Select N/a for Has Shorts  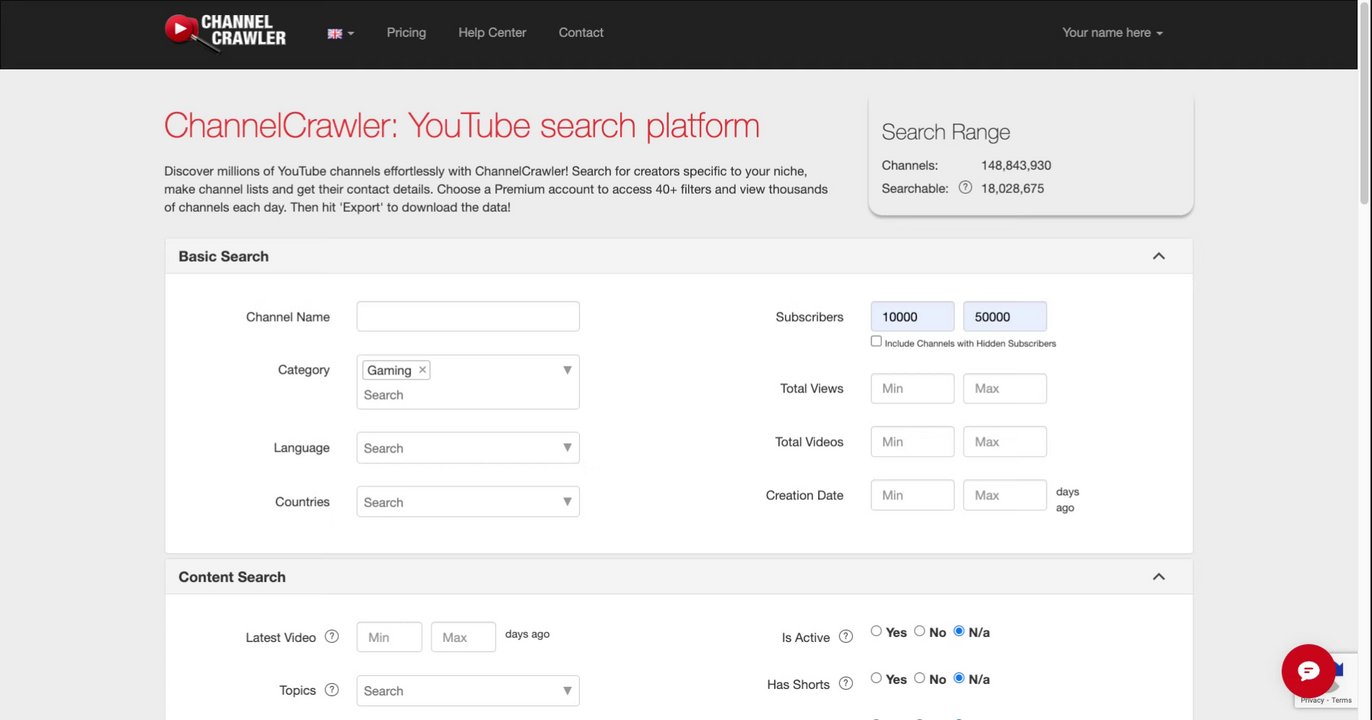coord(959,678)
